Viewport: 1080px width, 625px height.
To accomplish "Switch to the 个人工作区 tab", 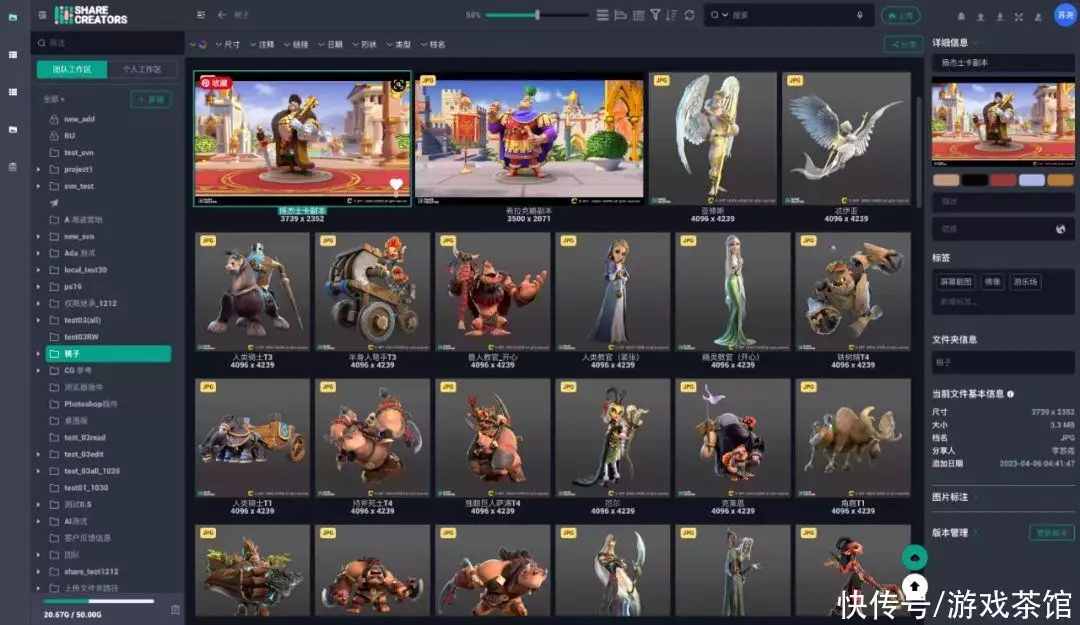I will 142,70.
